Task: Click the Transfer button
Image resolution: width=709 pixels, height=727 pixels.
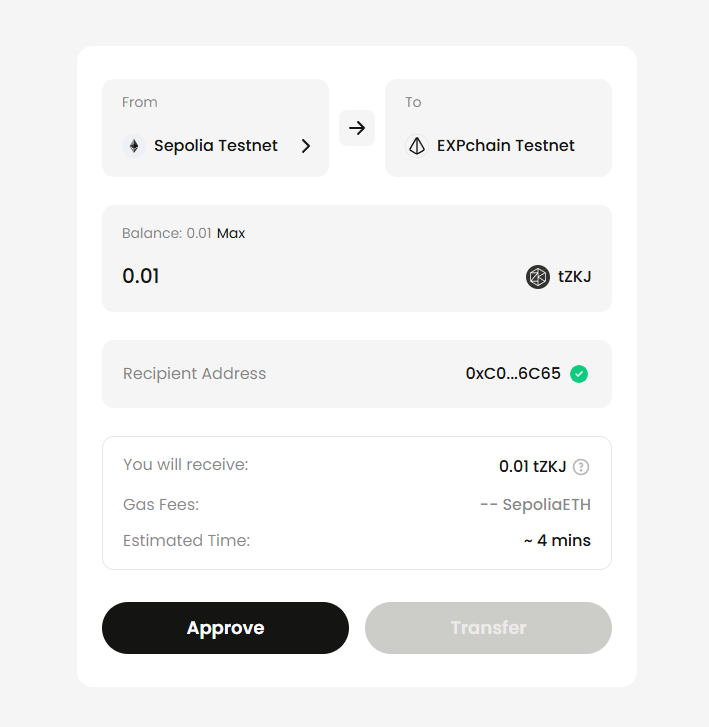Action: (x=488, y=628)
